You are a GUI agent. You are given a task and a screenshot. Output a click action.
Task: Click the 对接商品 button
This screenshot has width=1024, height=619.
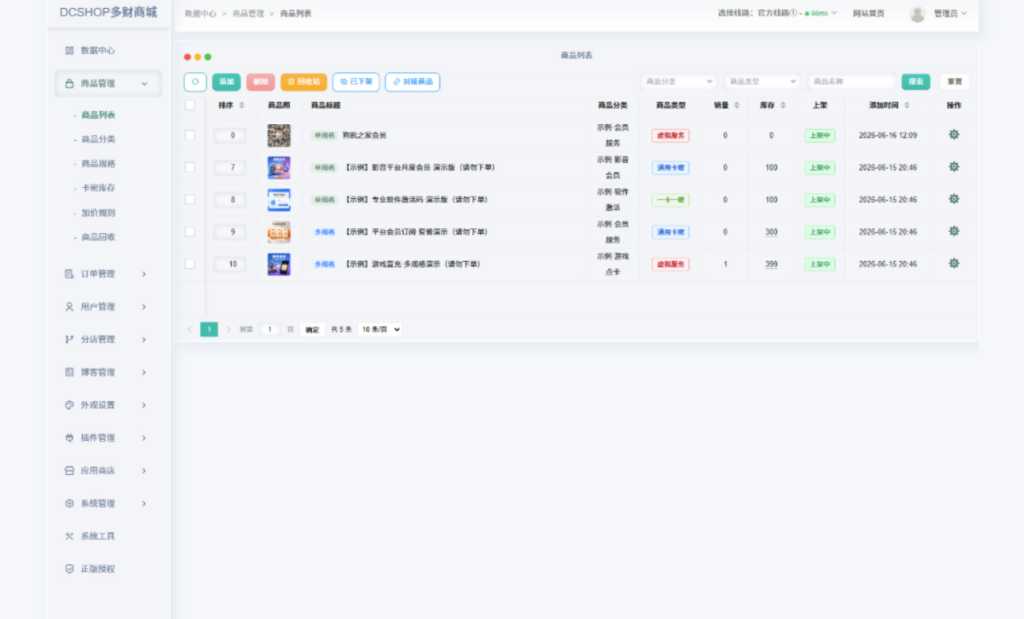click(x=413, y=82)
